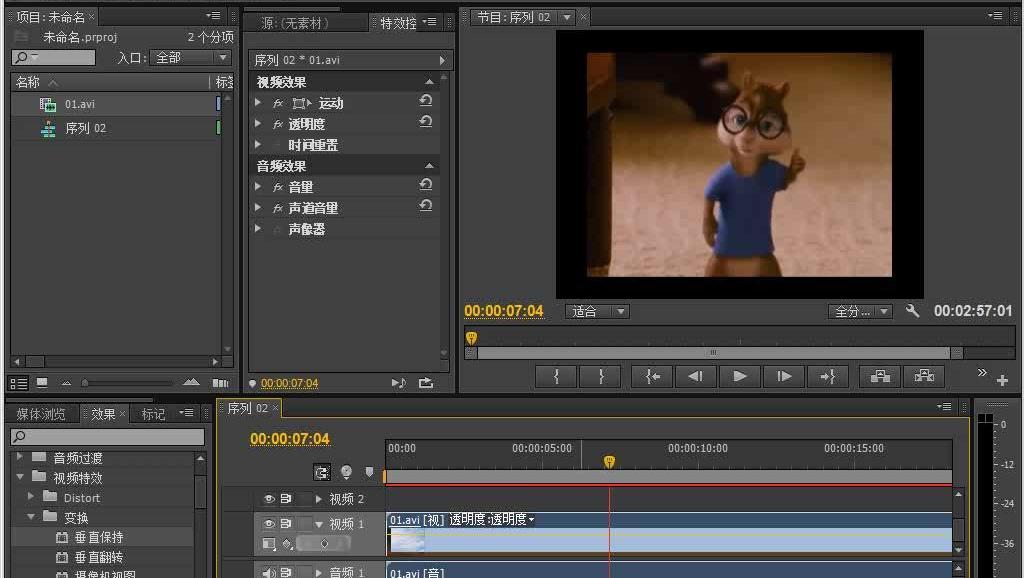Mark out point in program monitor

pyautogui.click(x=600, y=376)
